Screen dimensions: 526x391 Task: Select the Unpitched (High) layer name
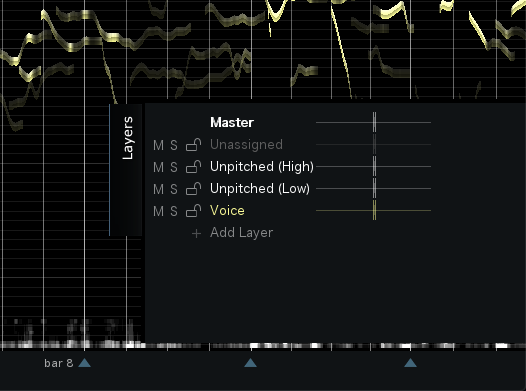(262, 167)
